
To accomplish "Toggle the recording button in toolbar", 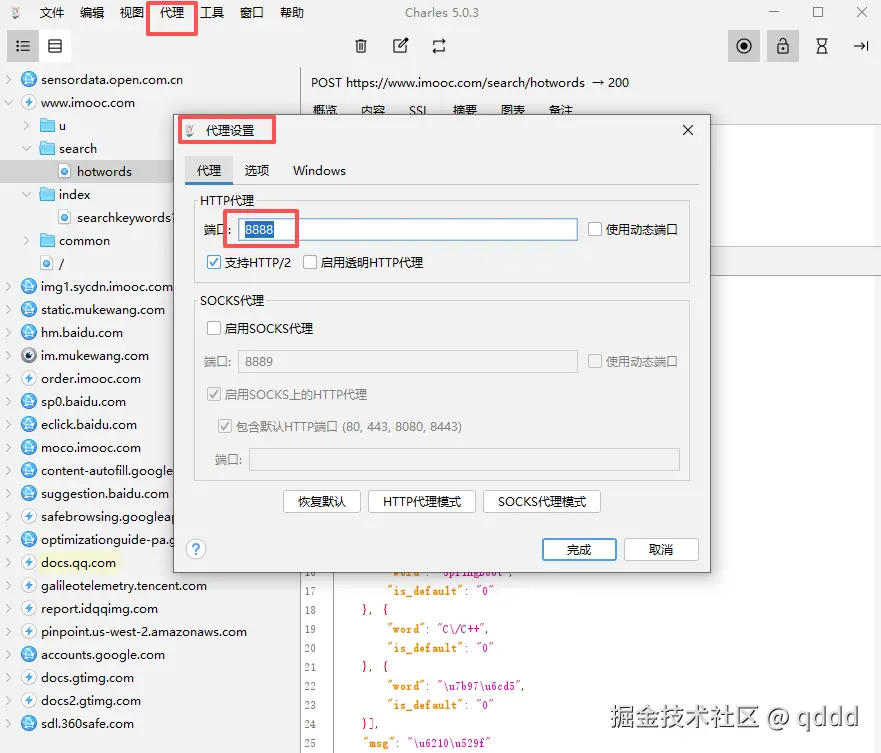I will point(743,46).
